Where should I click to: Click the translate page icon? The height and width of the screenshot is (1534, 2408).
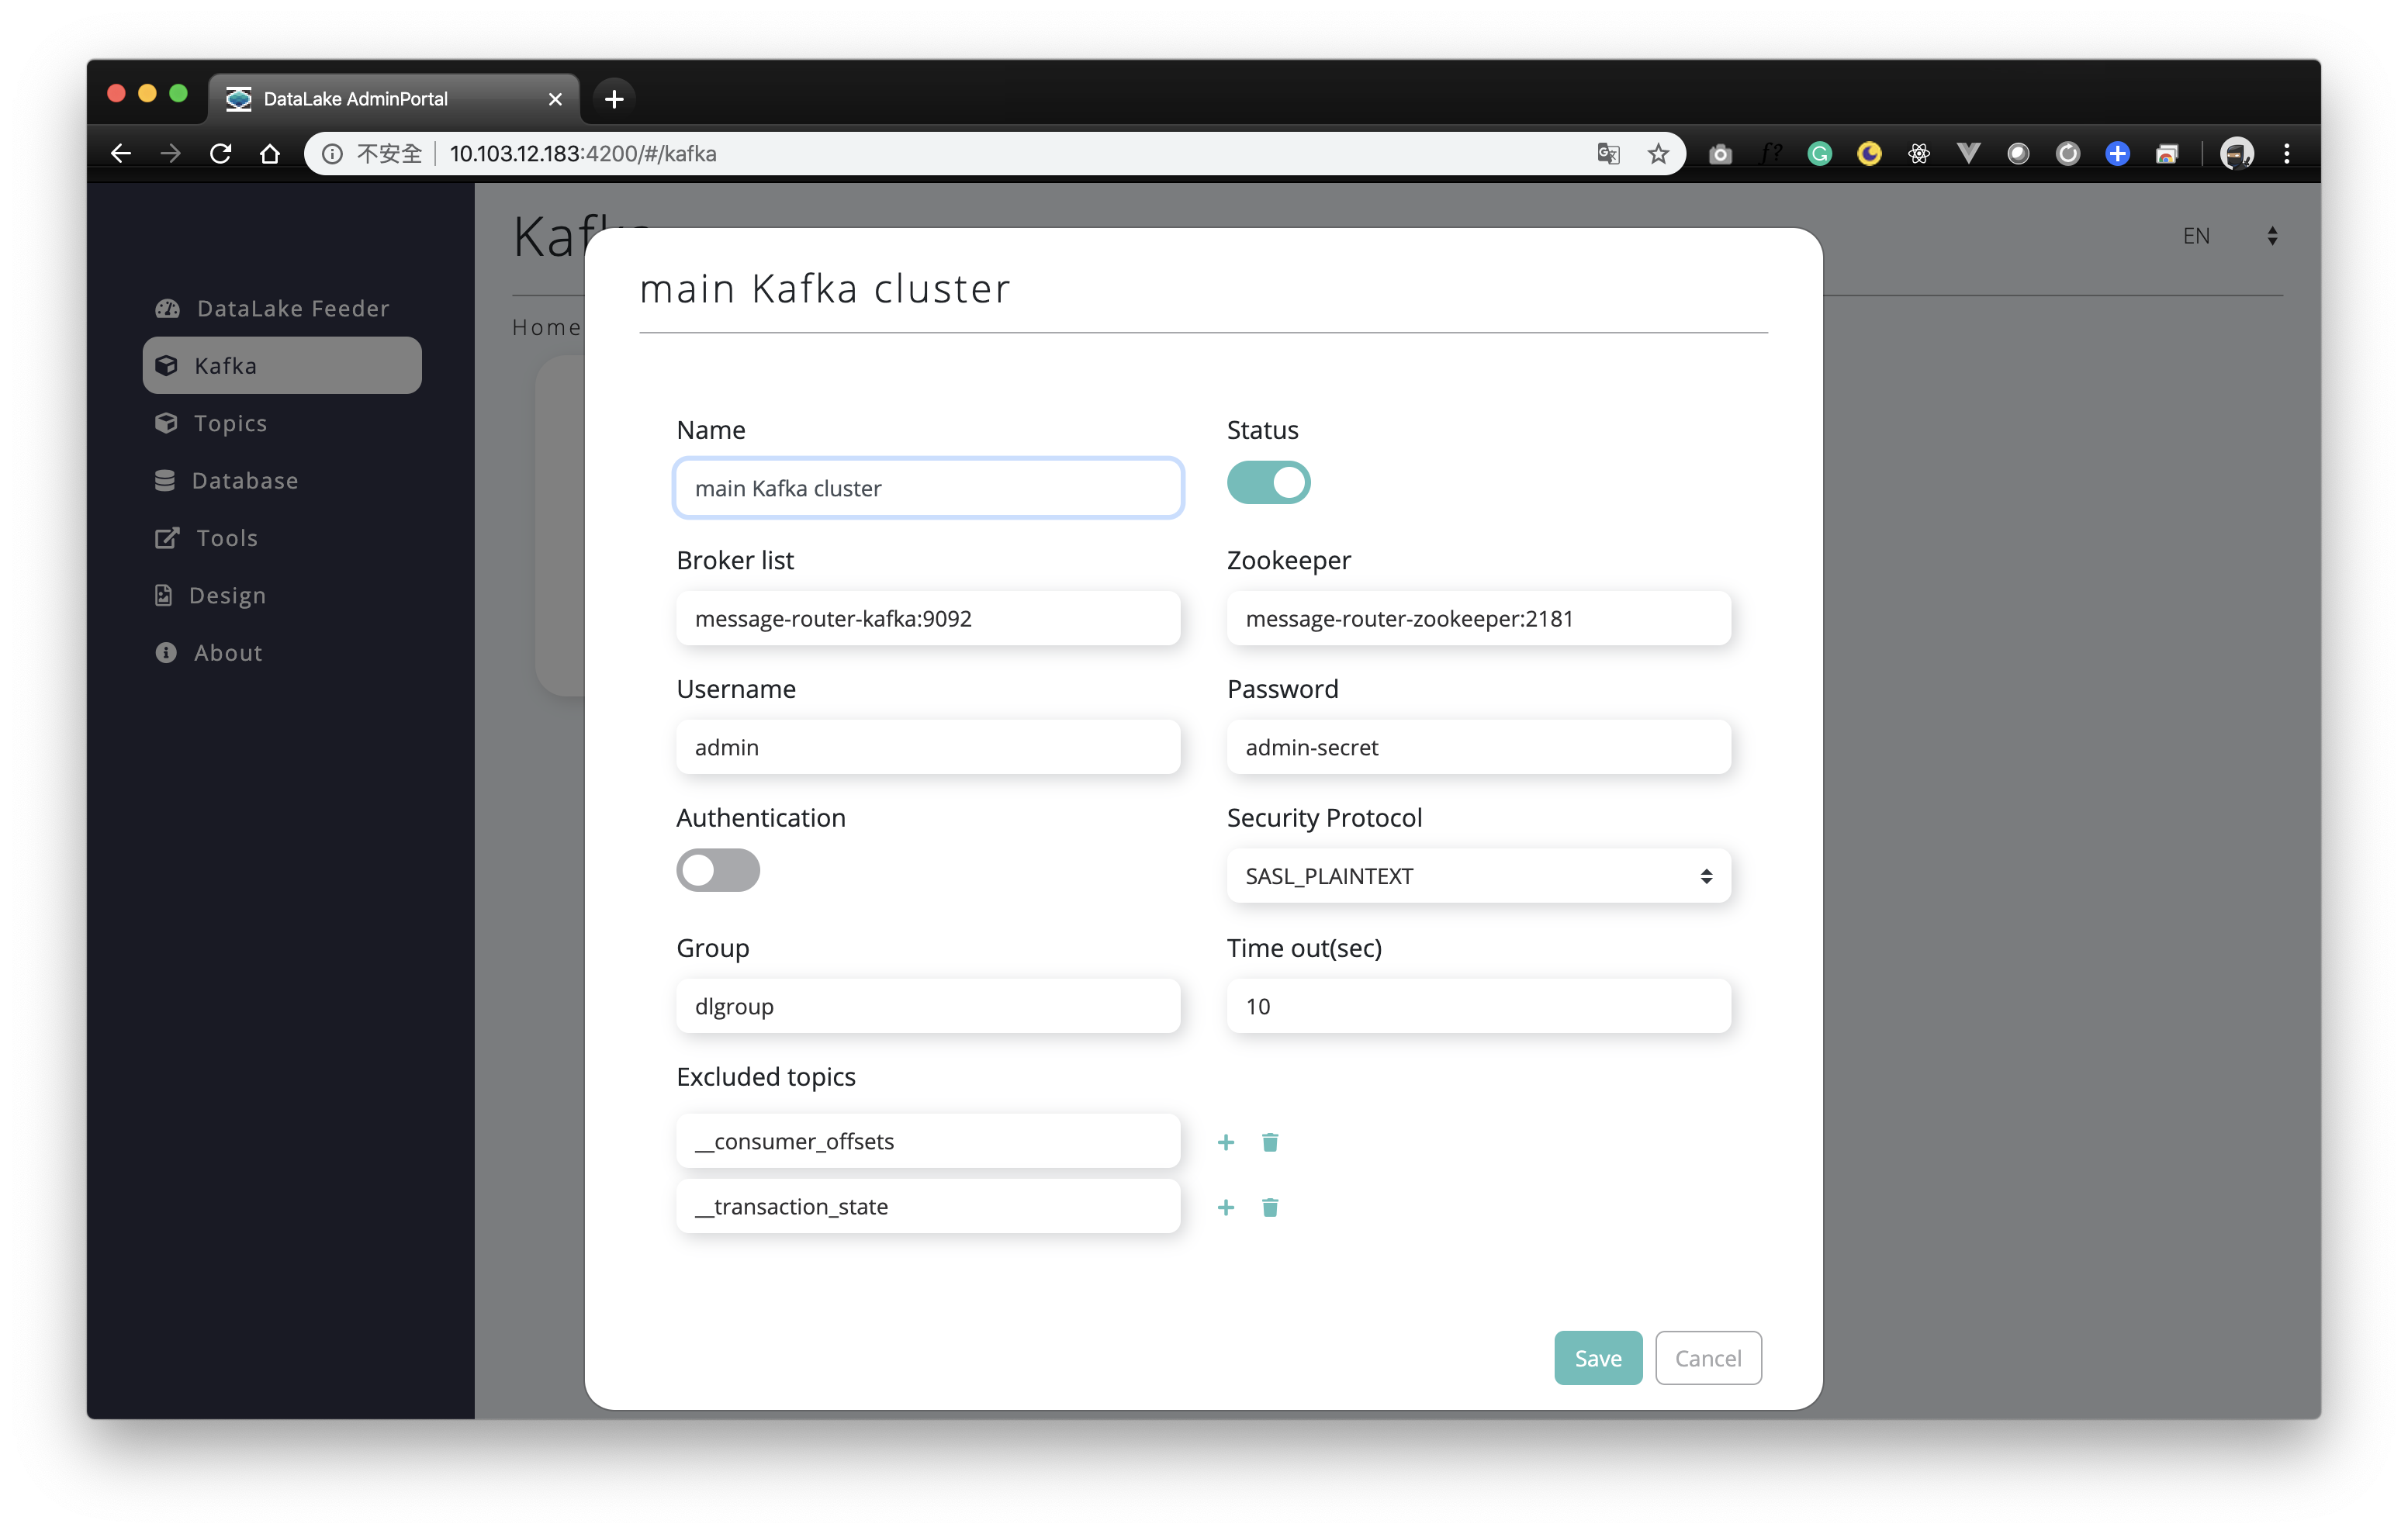click(x=1608, y=153)
